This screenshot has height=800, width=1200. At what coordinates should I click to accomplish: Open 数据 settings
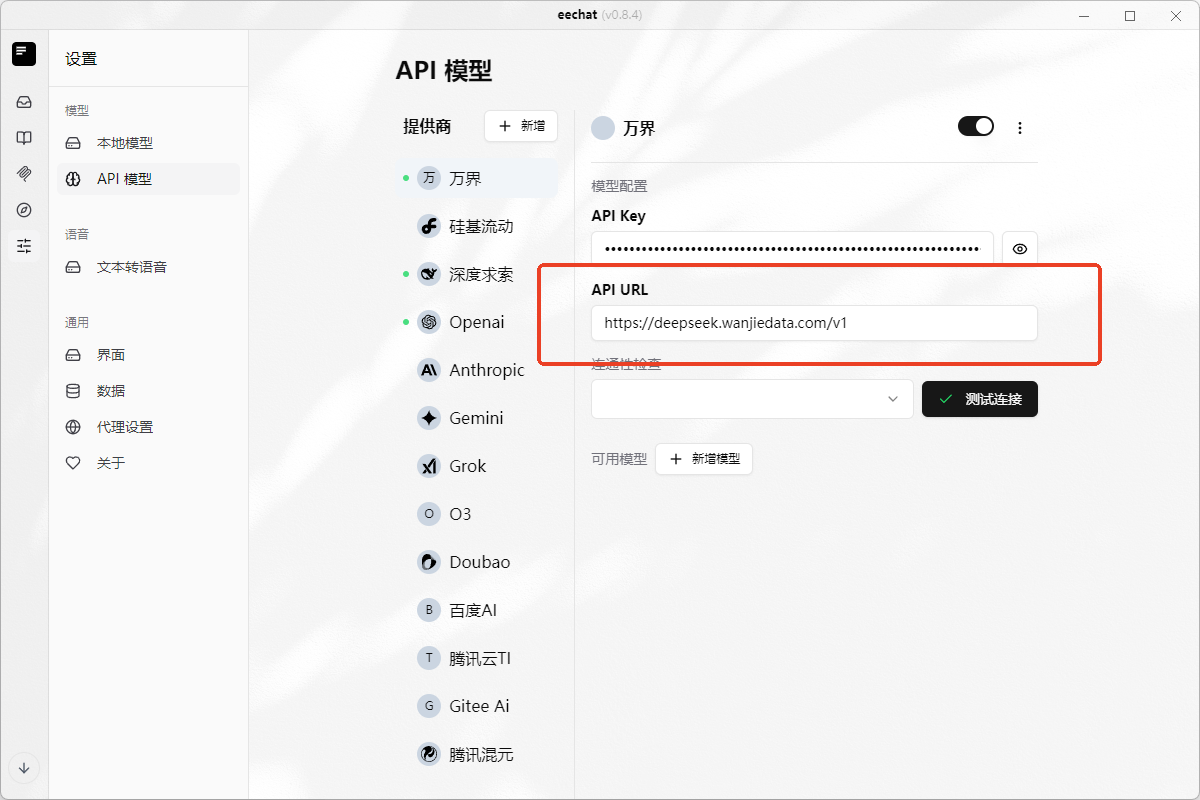[148, 391]
